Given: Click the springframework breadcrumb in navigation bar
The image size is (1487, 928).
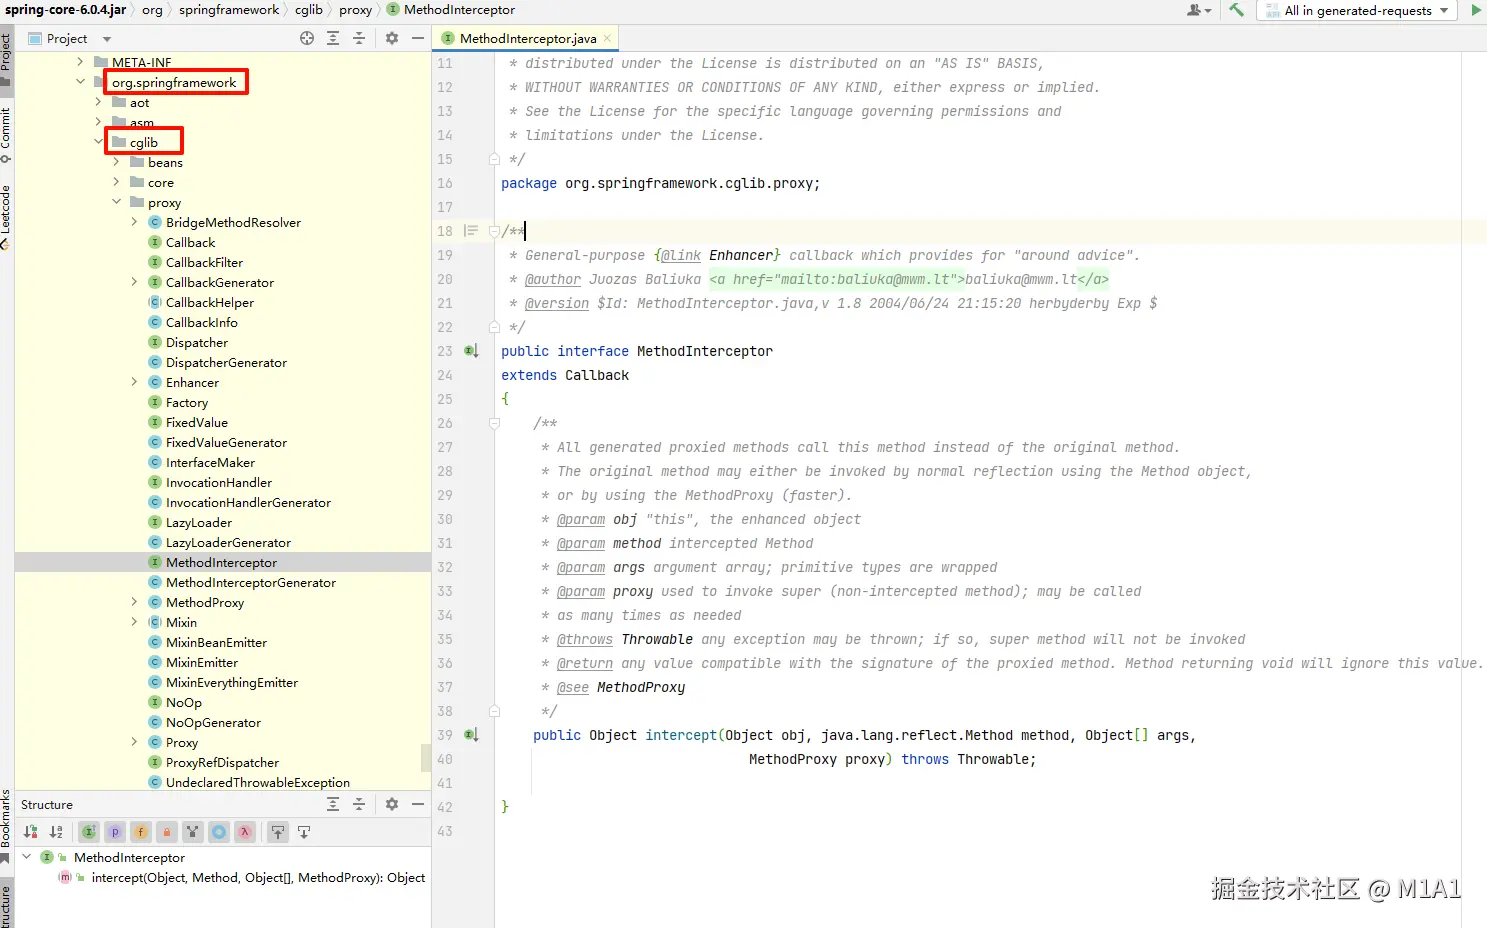Looking at the screenshot, I should point(229,10).
